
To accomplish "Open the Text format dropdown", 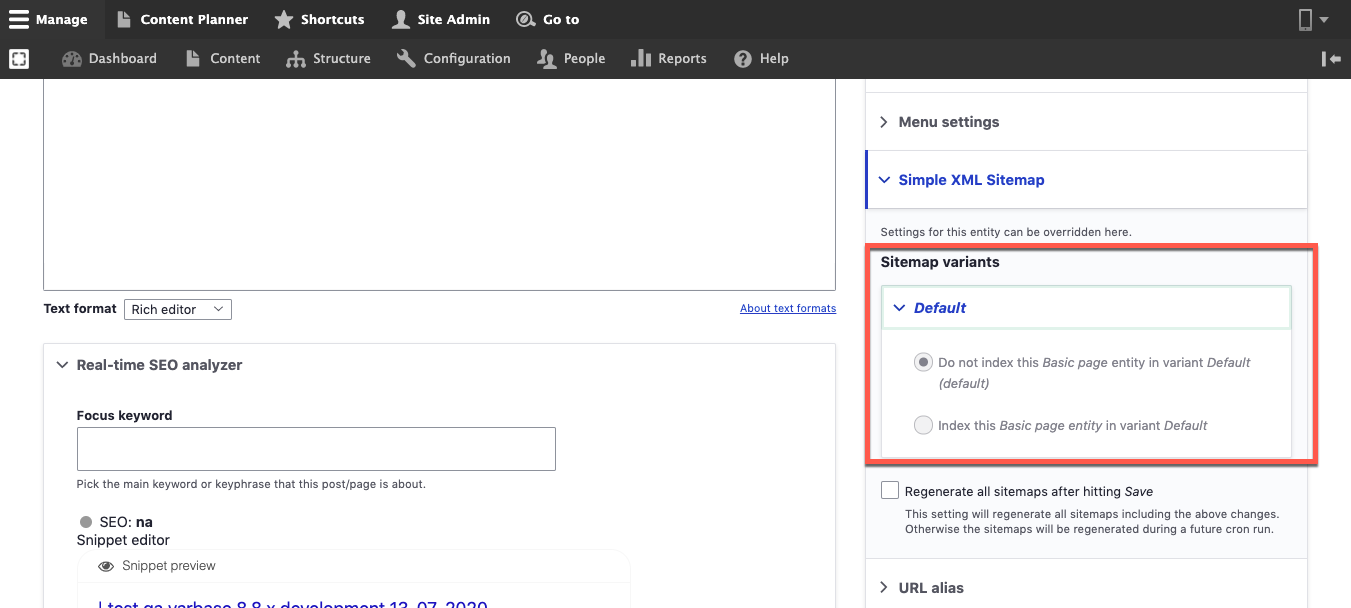I will coord(177,310).
